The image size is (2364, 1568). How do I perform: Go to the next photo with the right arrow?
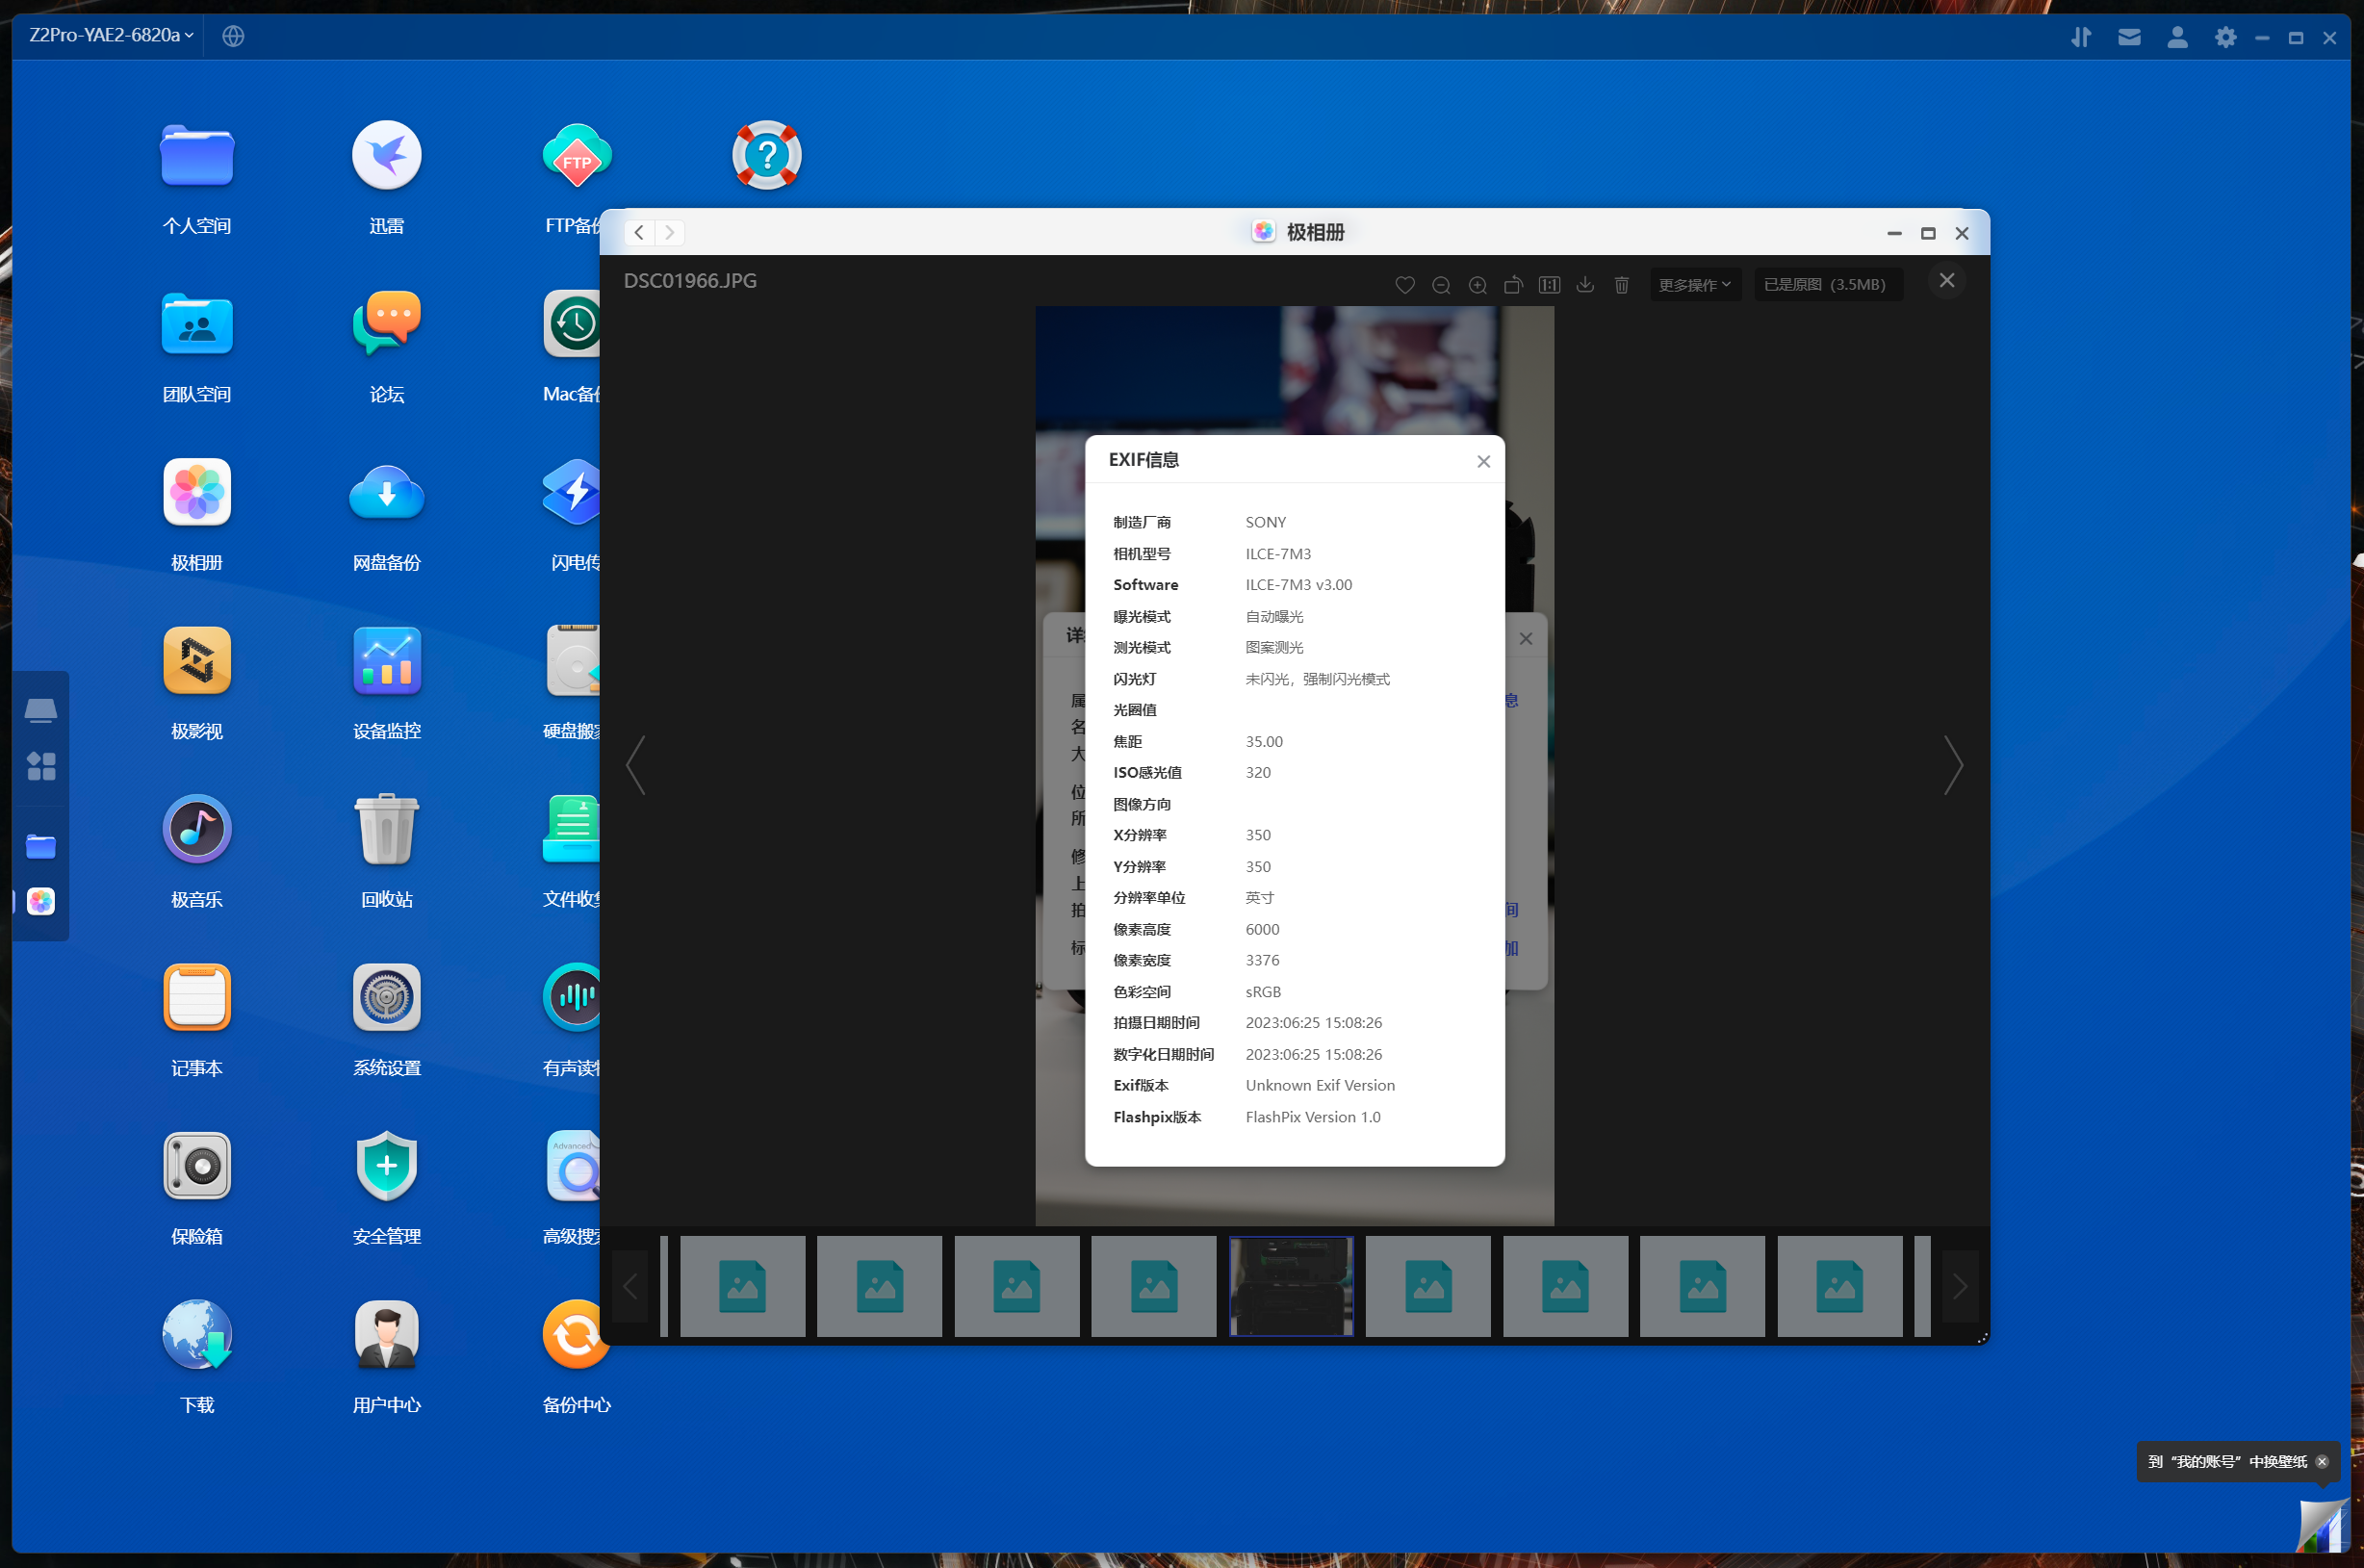(x=1952, y=765)
